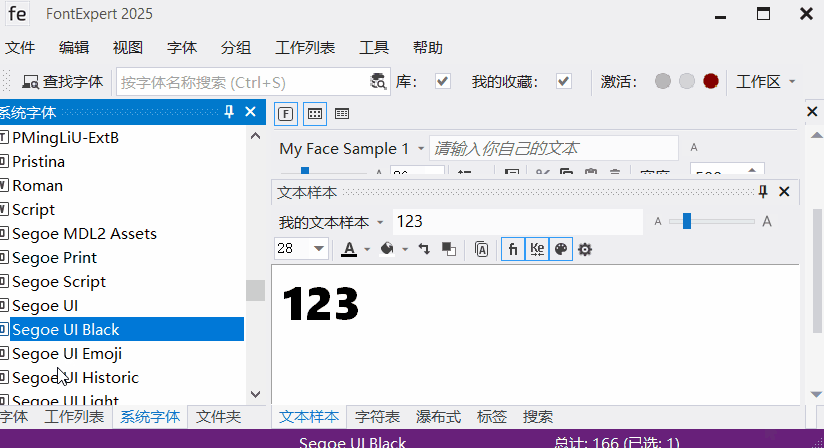
Task: Click the second light gray activation circle
Action: tap(687, 81)
